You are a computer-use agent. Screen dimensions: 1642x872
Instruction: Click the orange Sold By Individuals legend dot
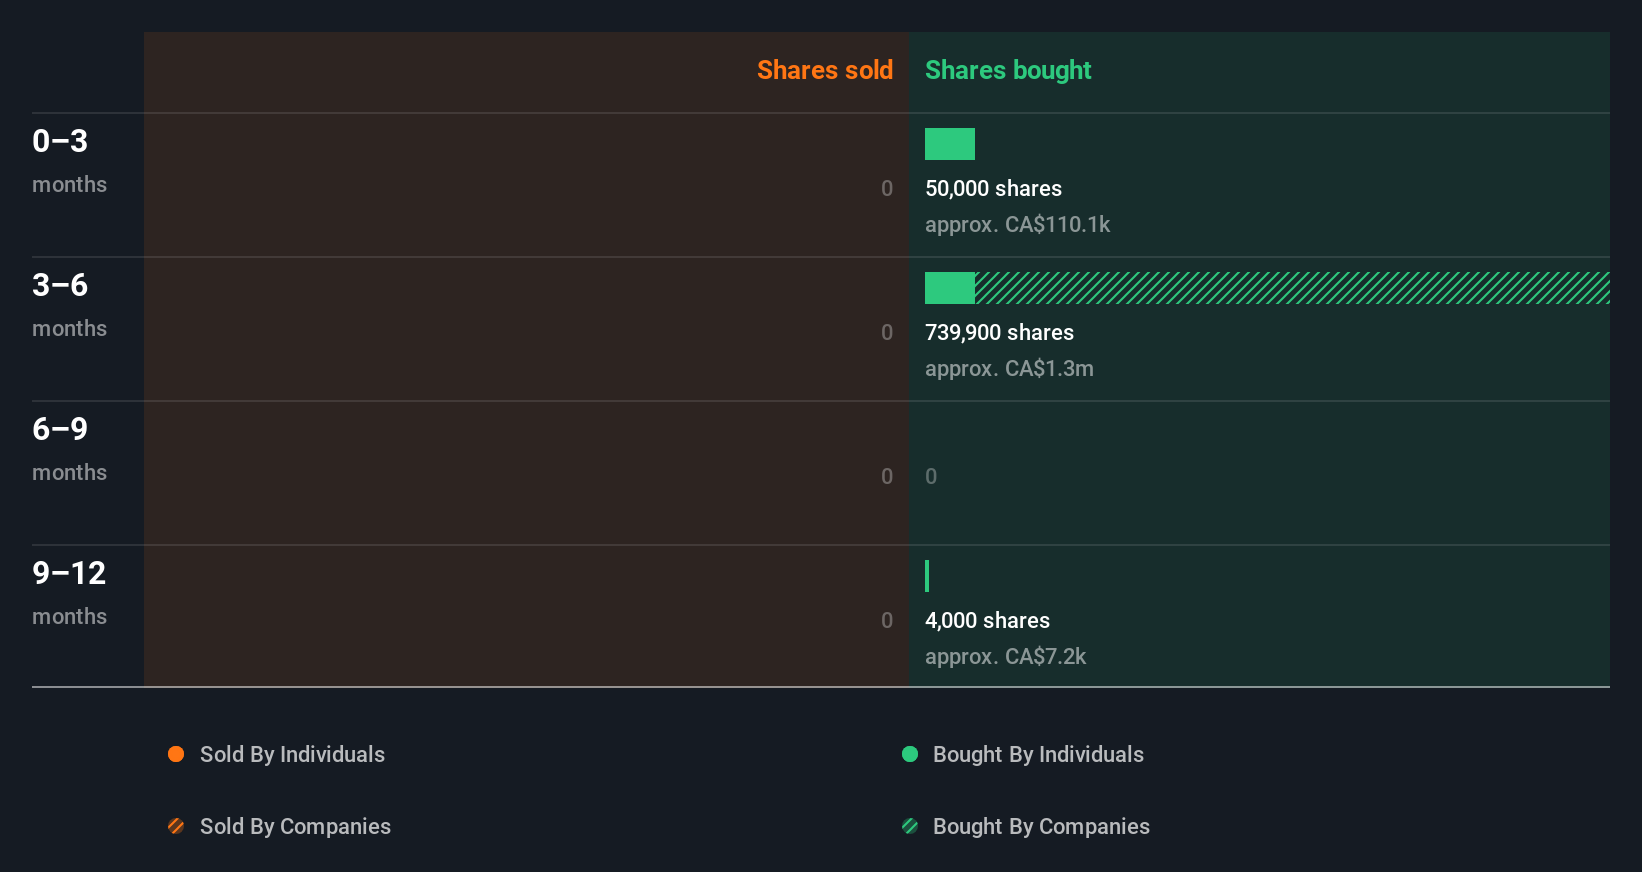tap(176, 754)
